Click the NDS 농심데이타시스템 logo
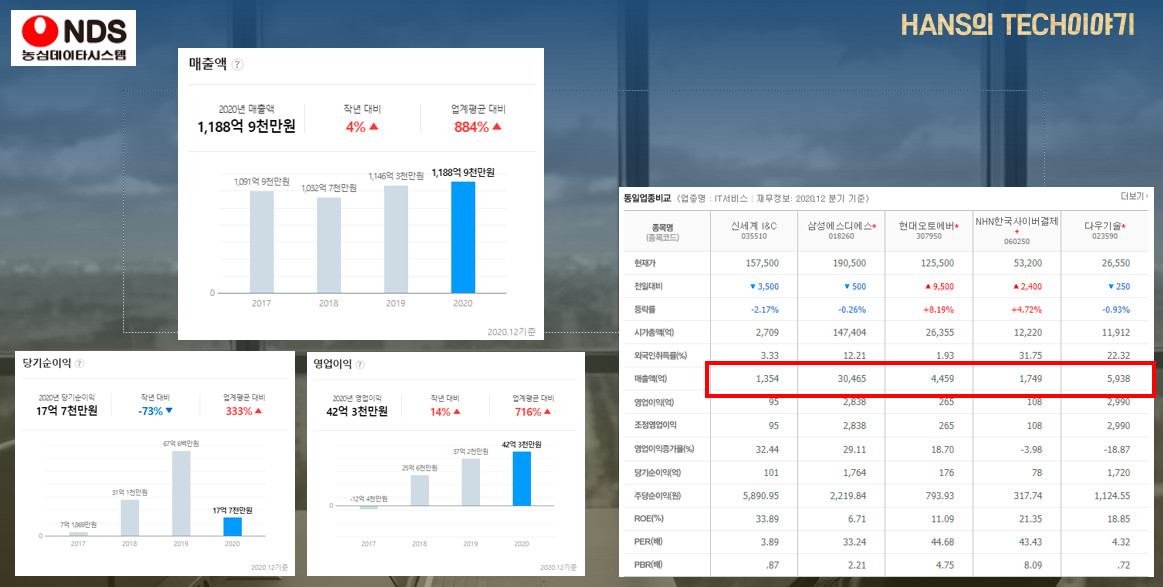The width and height of the screenshot is (1163, 587). (x=73, y=38)
